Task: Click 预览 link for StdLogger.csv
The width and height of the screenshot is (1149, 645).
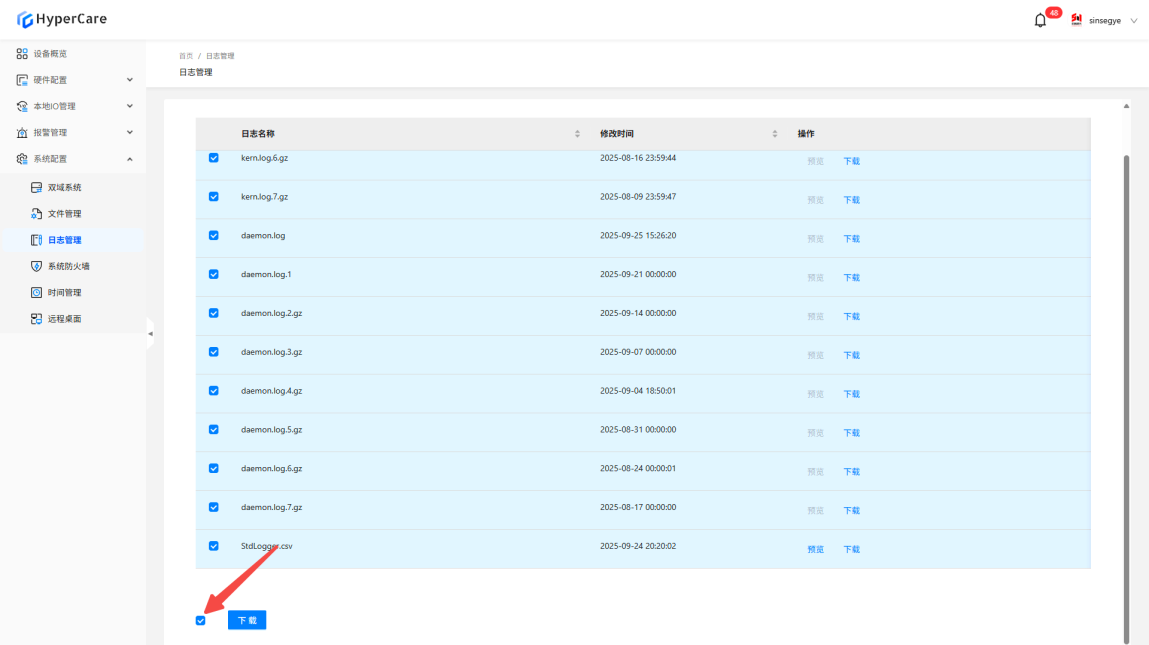Action: pyautogui.click(x=815, y=549)
